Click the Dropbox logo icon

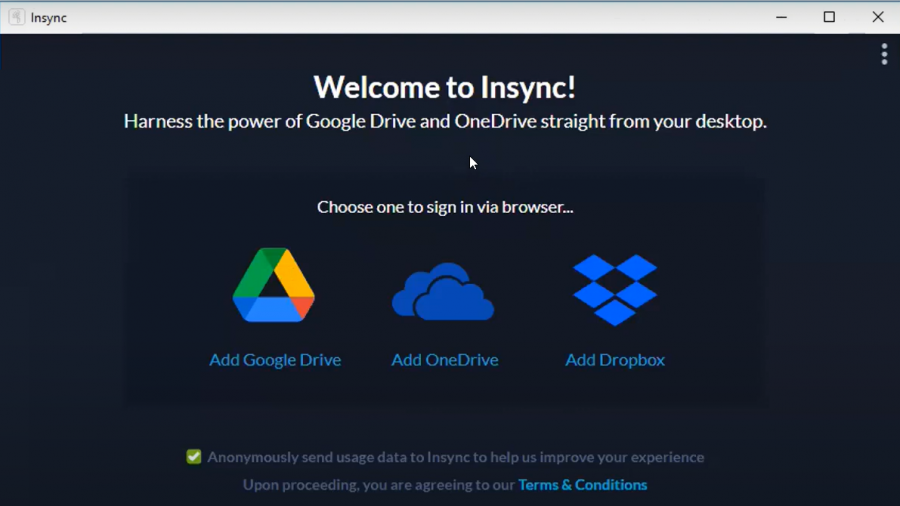click(615, 290)
